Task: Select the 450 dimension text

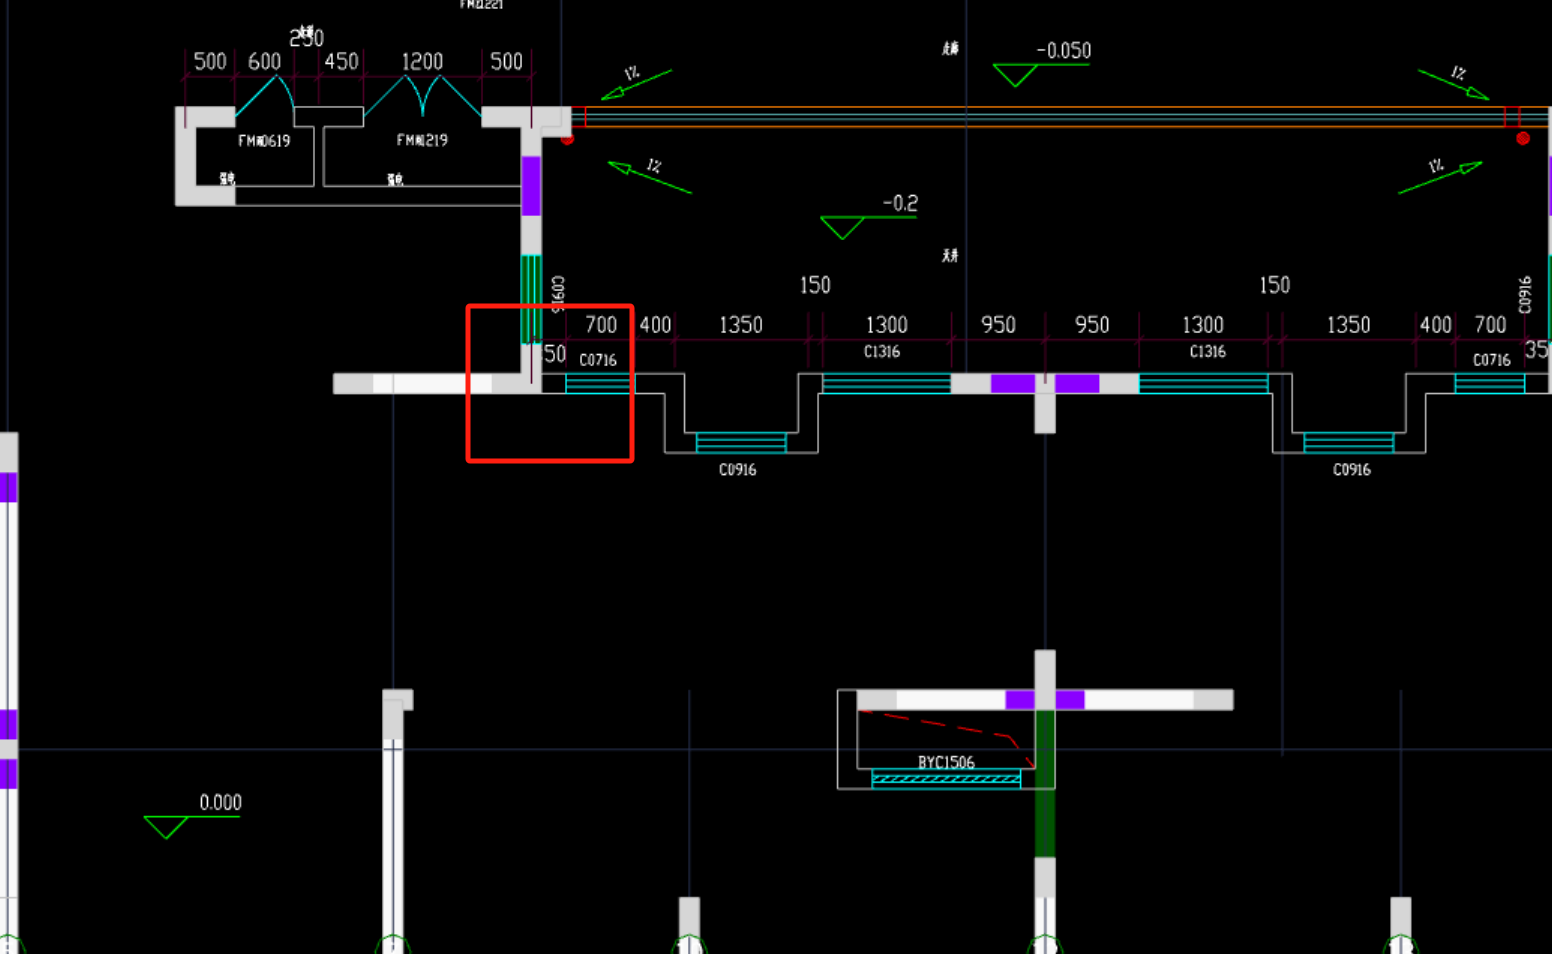Action: pos(341,62)
